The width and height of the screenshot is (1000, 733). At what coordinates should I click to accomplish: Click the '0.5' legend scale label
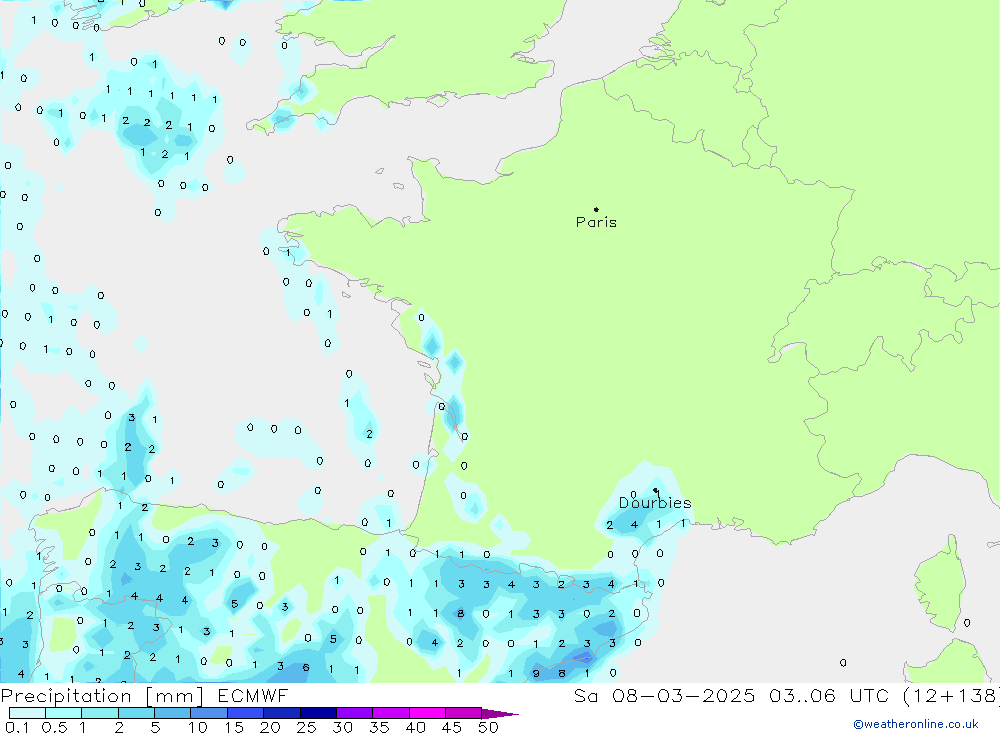point(54,727)
